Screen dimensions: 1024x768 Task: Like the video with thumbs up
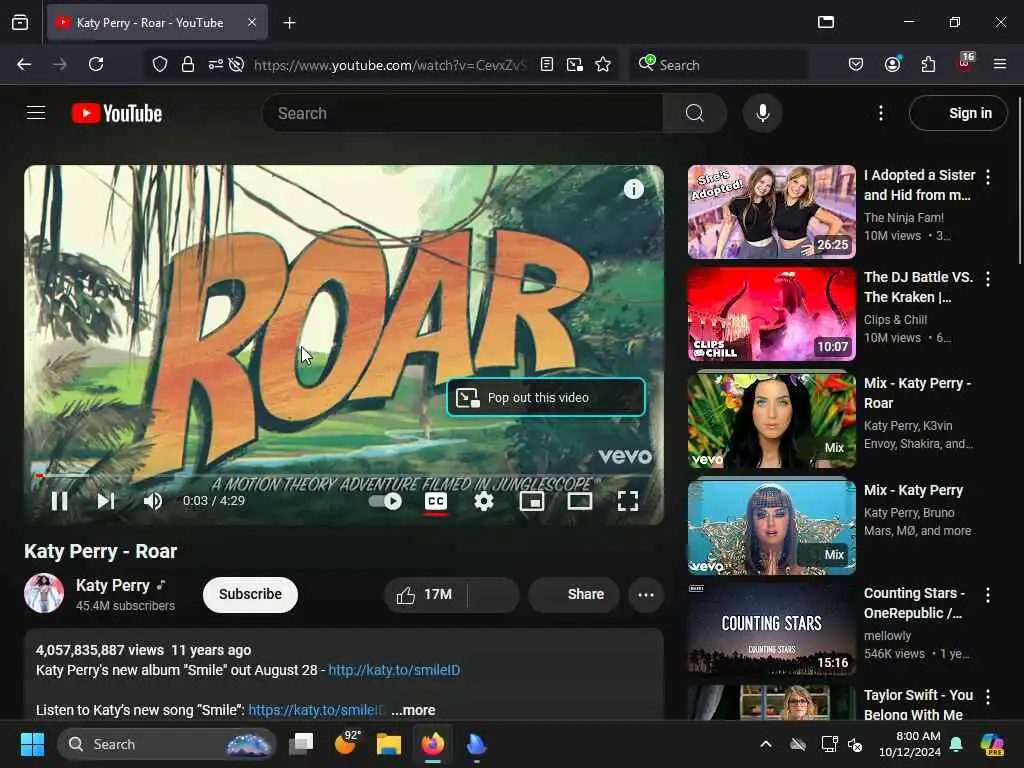click(425, 594)
